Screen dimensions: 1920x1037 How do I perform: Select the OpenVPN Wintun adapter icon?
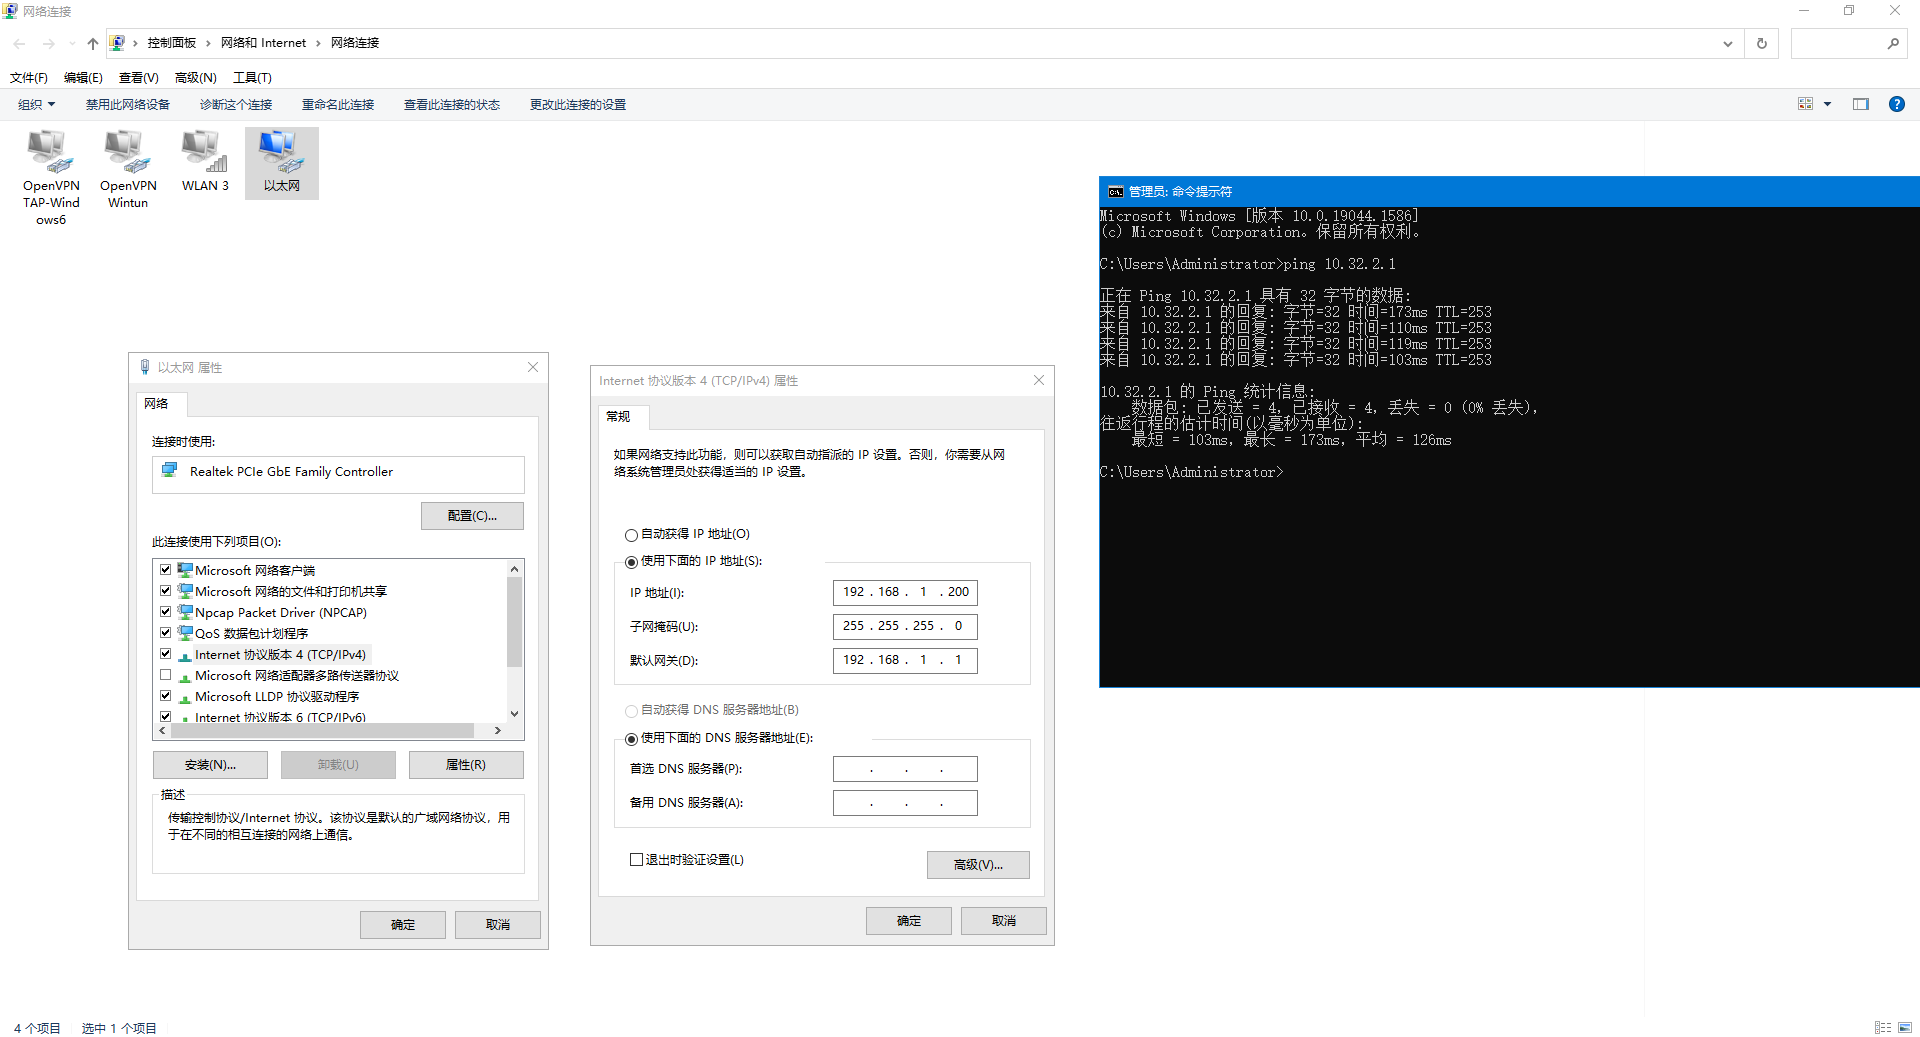(x=128, y=153)
